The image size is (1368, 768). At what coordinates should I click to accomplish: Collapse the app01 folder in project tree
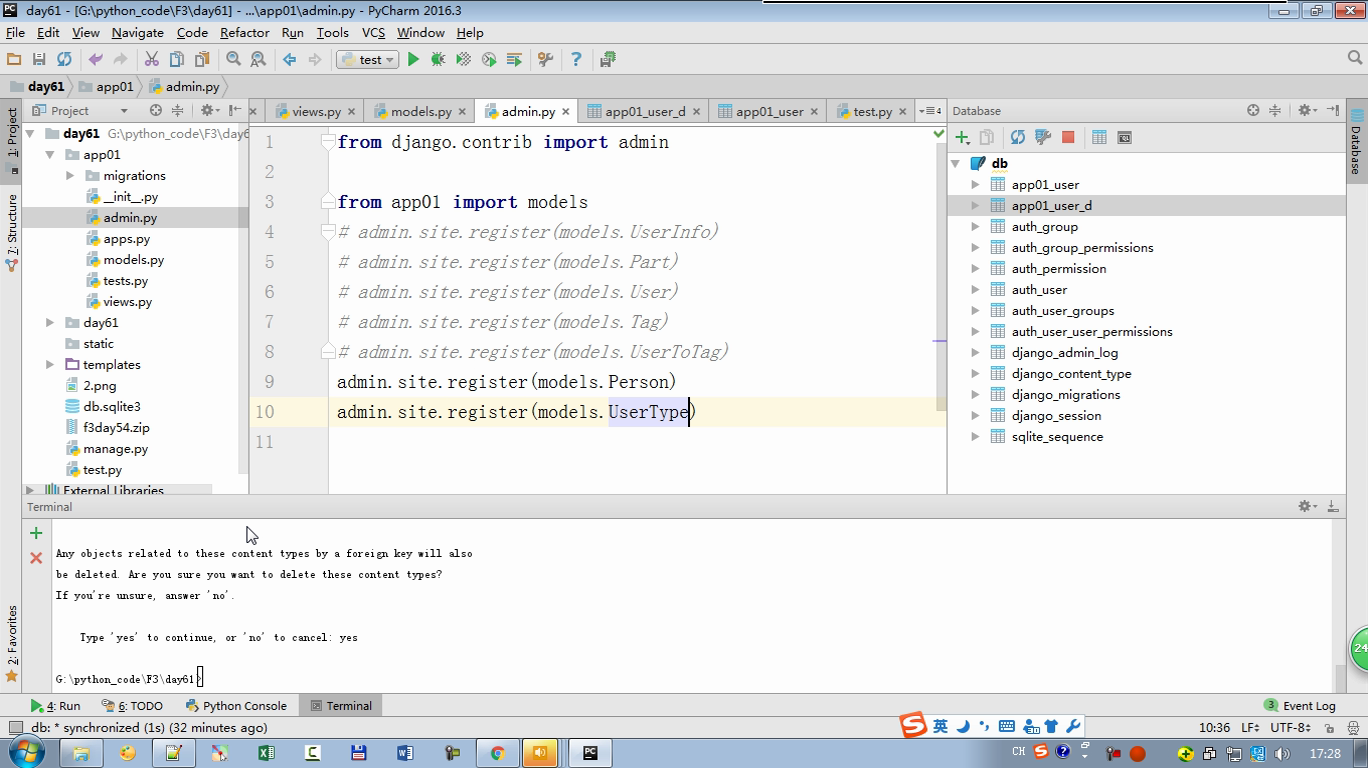point(50,155)
